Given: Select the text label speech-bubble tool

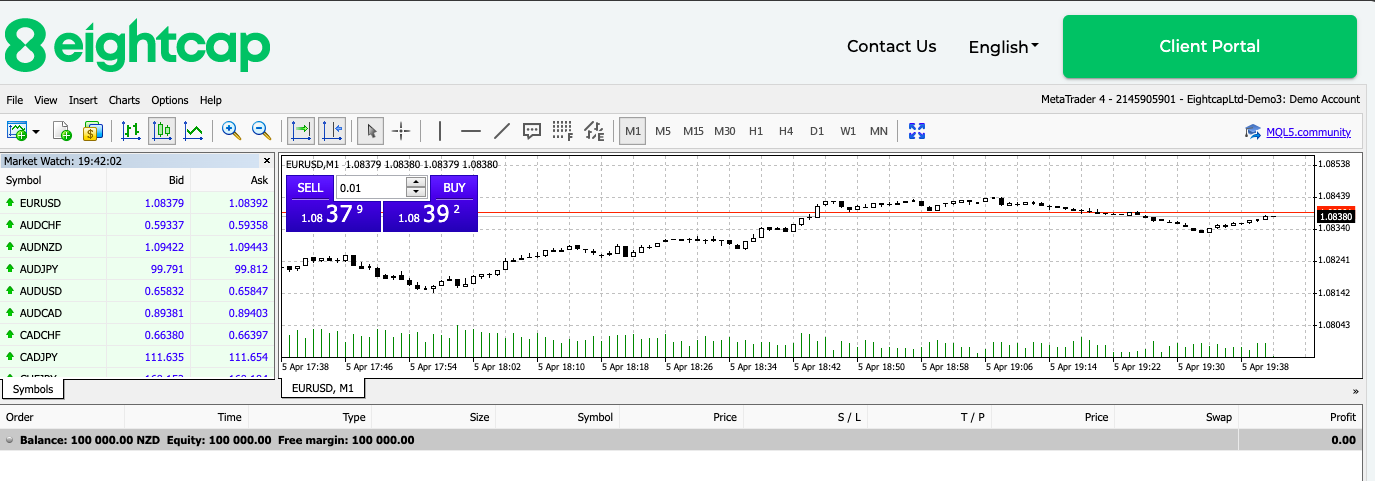Looking at the screenshot, I should (532, 130).
